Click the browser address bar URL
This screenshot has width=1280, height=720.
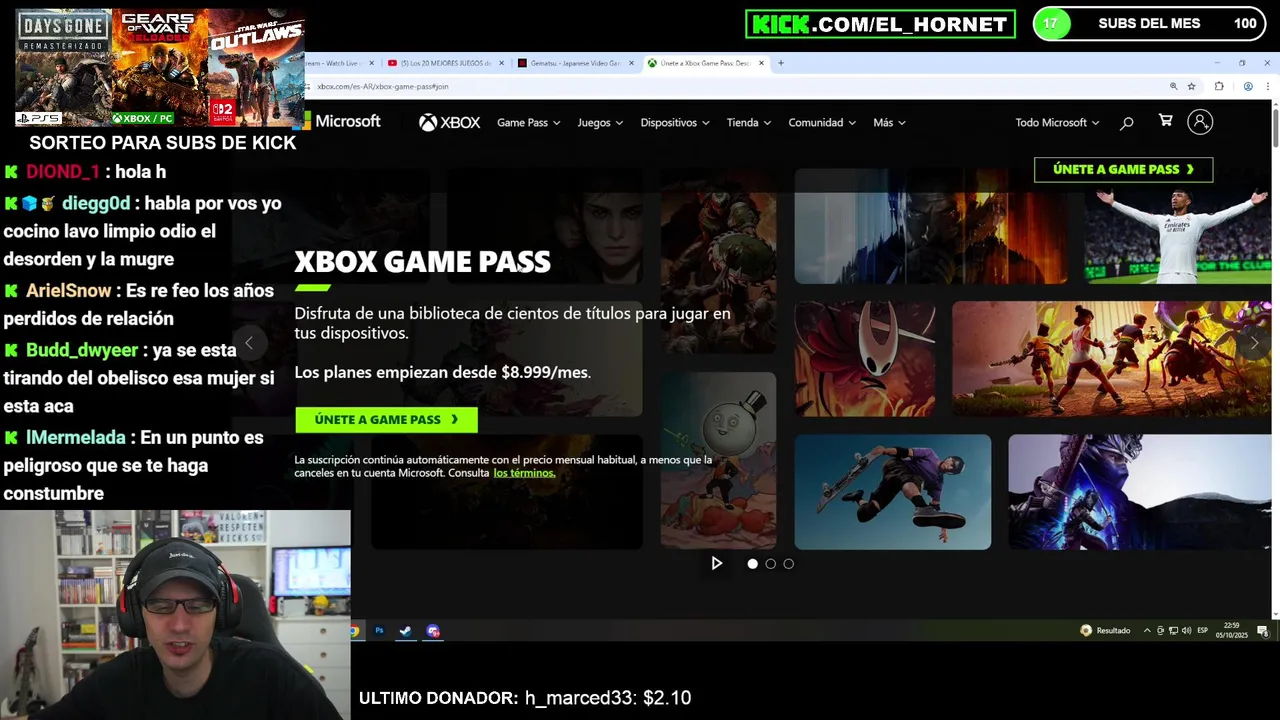(383, 87)
